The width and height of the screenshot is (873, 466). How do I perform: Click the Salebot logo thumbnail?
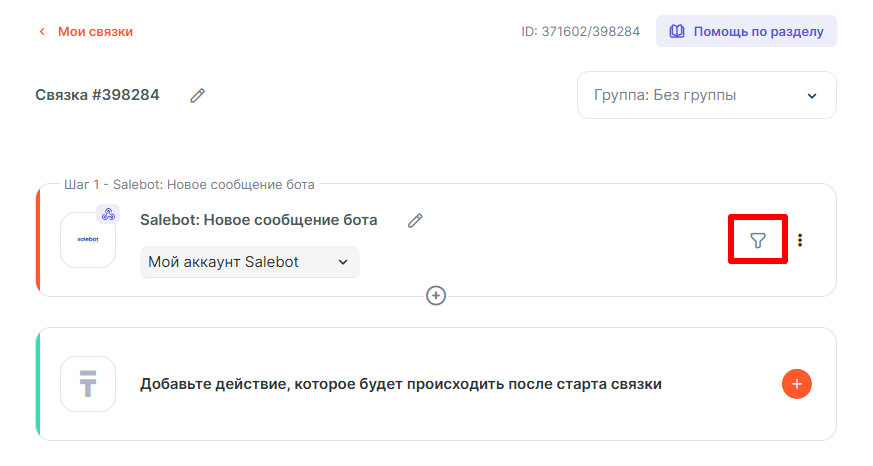point(88,241)
